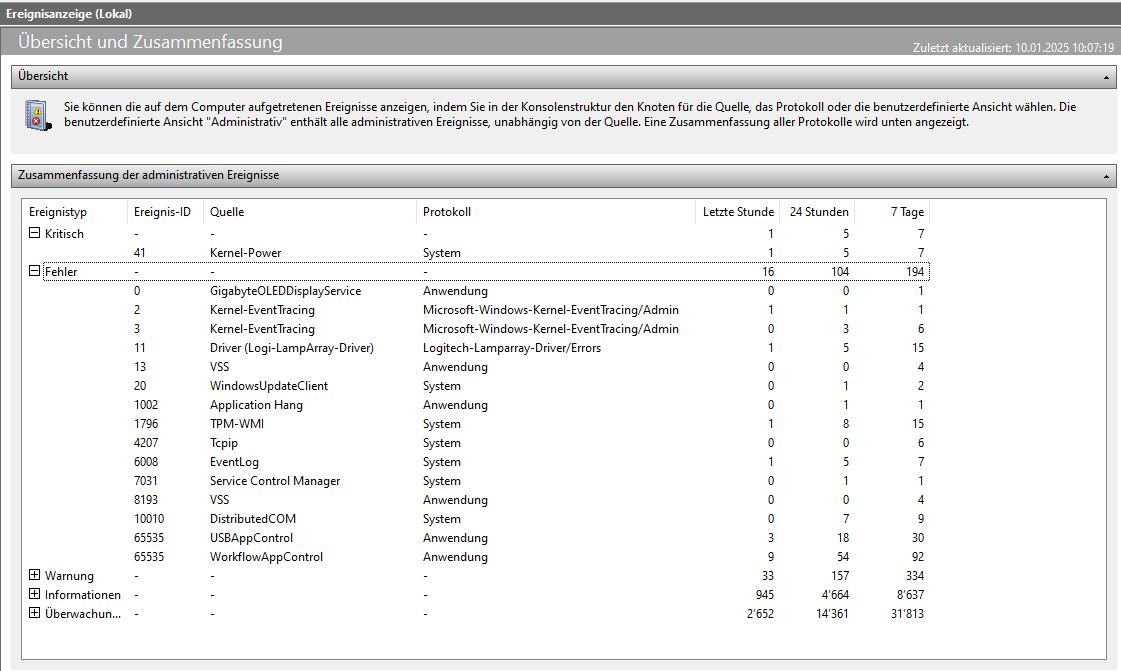Click the Fehler row label
1121x671 pixels.
61,272
